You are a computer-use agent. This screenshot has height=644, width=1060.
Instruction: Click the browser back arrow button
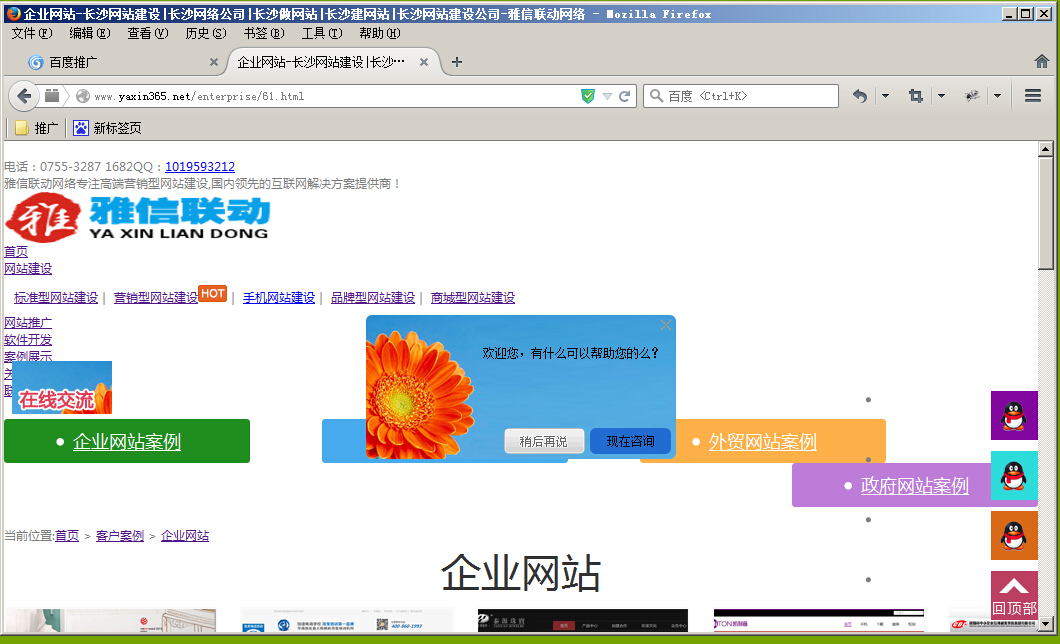click(24, 96)
